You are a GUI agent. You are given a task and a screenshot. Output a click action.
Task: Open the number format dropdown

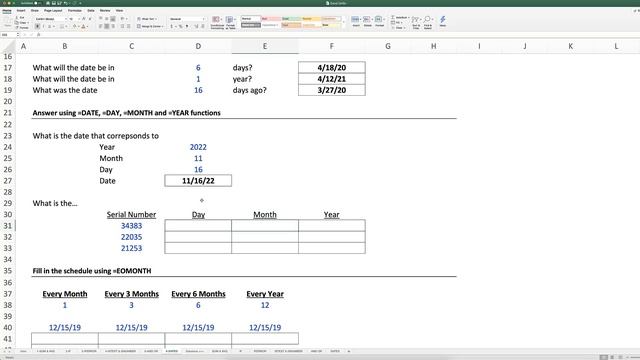coord(203,19)
